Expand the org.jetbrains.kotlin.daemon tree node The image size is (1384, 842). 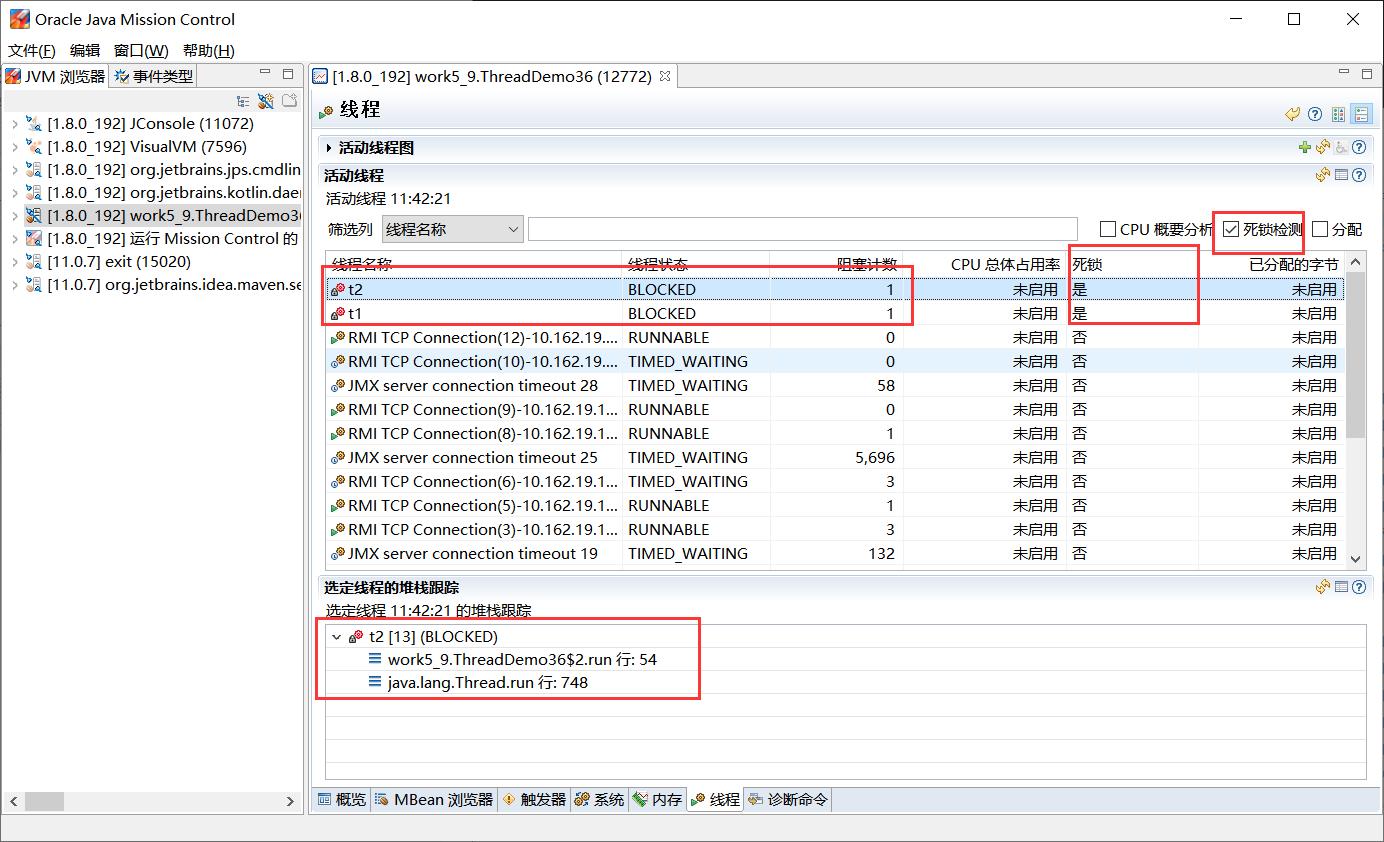15,193
